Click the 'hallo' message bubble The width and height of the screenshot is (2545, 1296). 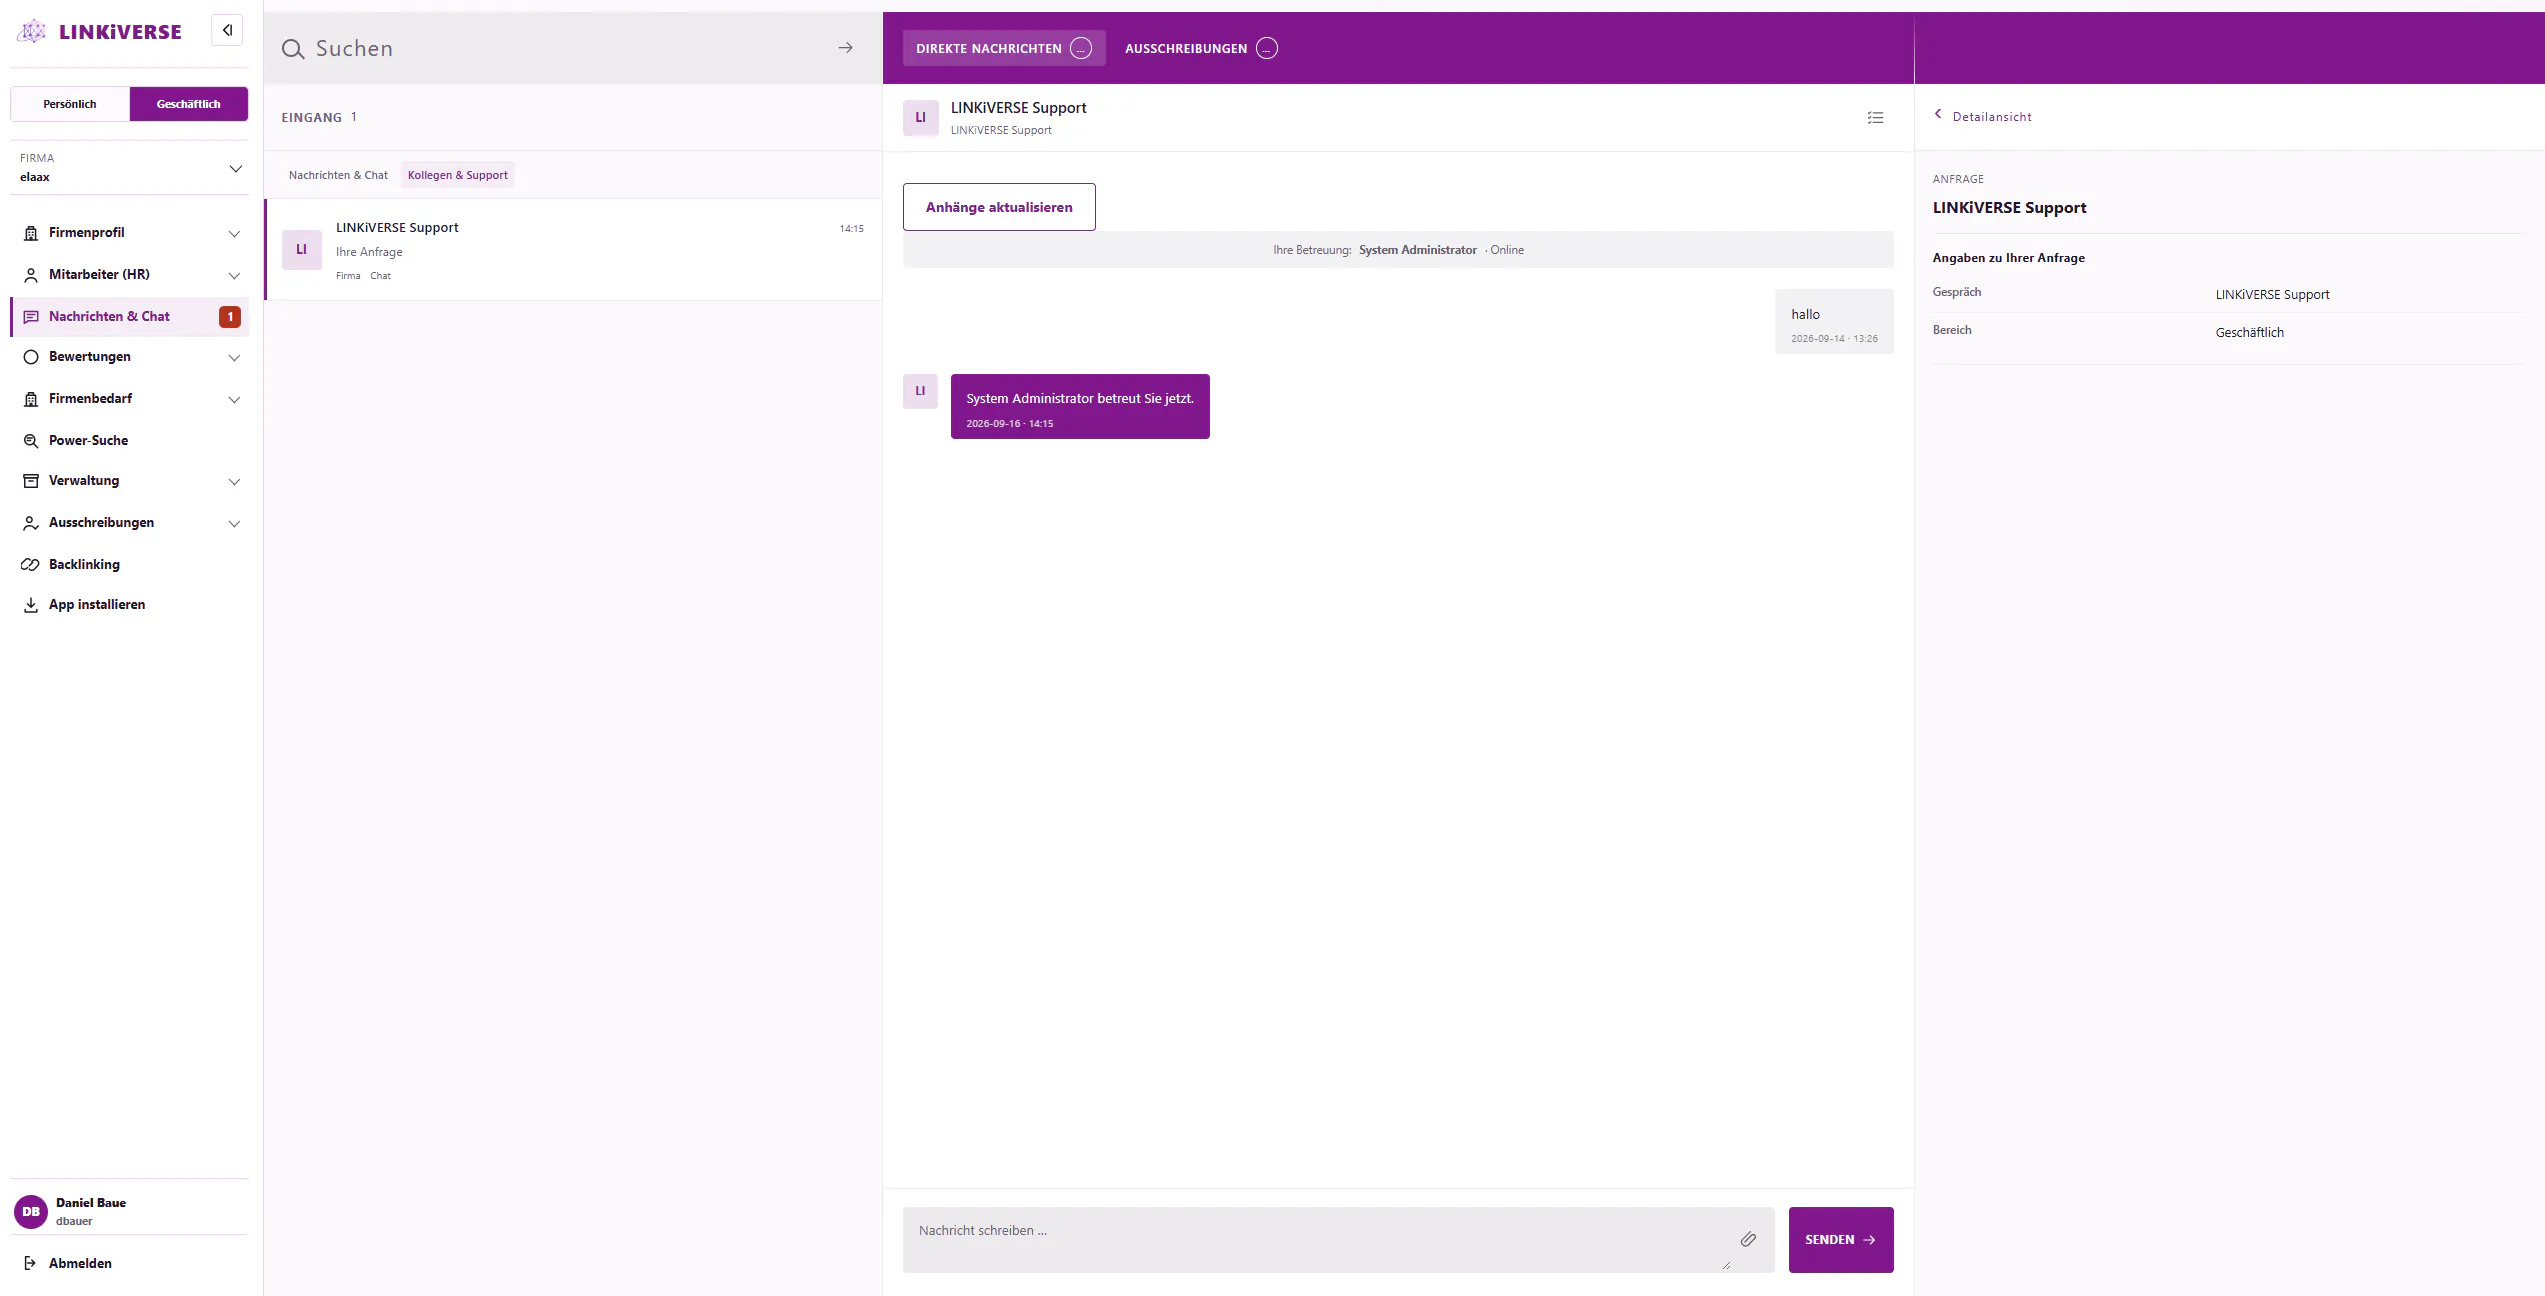click(1835, 322)
